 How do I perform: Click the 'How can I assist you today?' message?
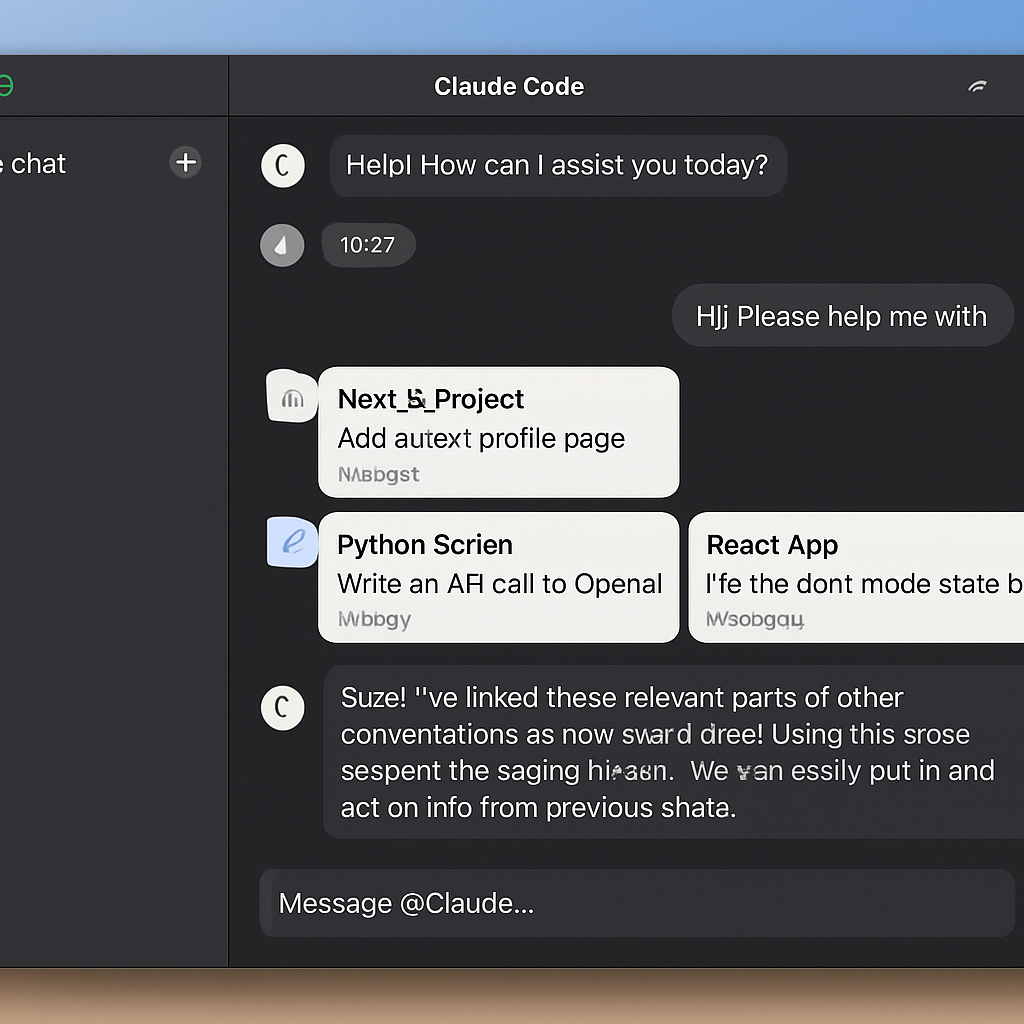[558, 166]
